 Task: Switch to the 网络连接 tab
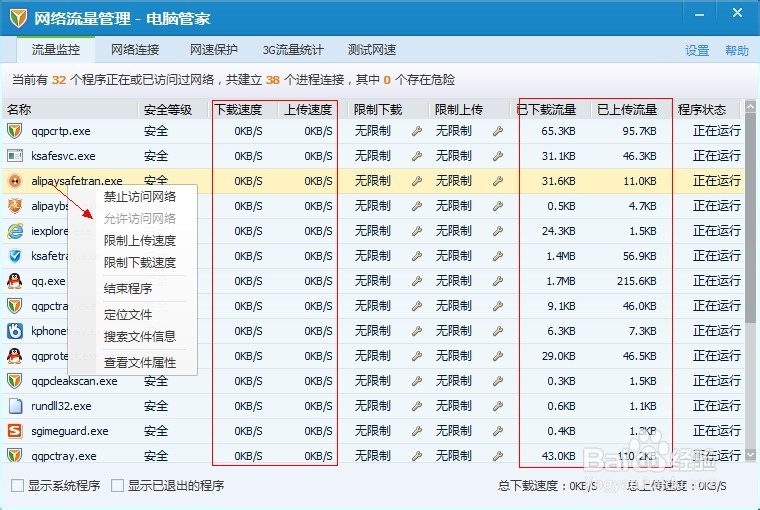coord(135,49)
